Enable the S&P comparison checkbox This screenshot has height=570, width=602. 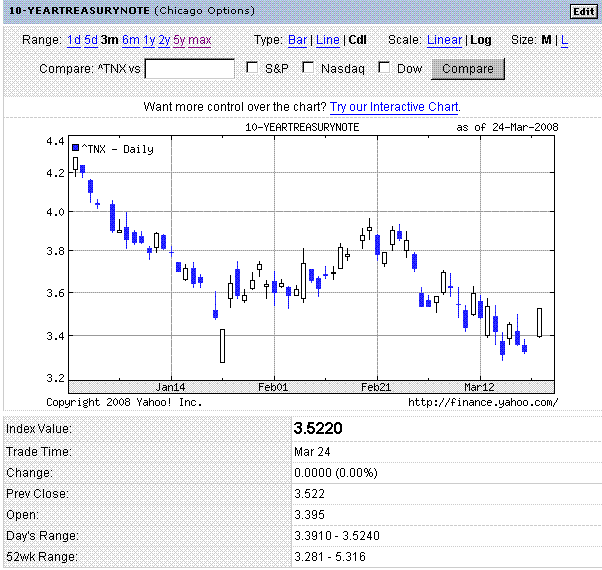[x=253, y=69]
